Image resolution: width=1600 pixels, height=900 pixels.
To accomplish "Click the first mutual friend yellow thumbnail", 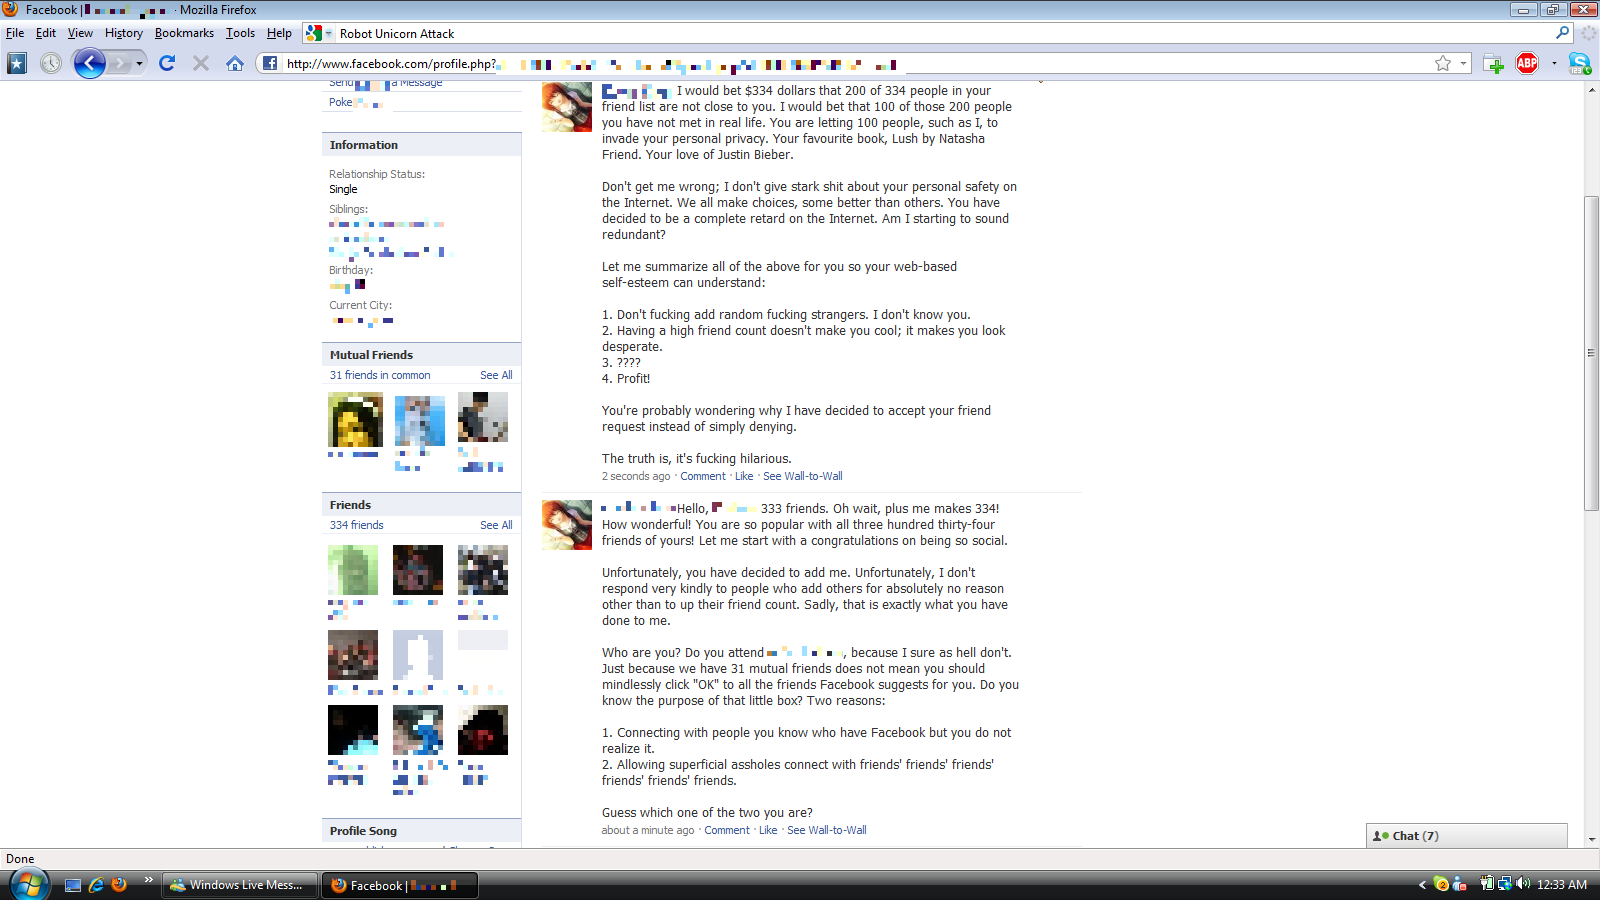I will click(x=355, y=420).
